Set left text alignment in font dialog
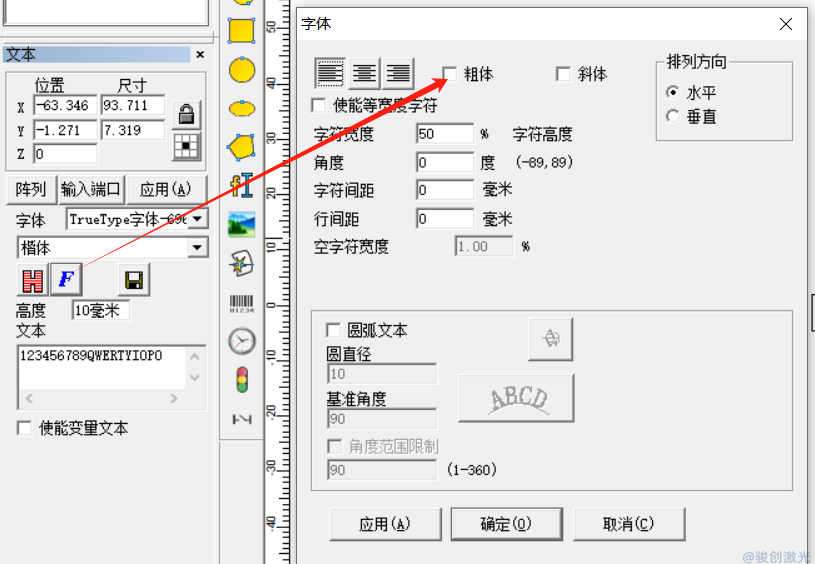The width and height of the screenshot is (815, 564). [330, 73]
